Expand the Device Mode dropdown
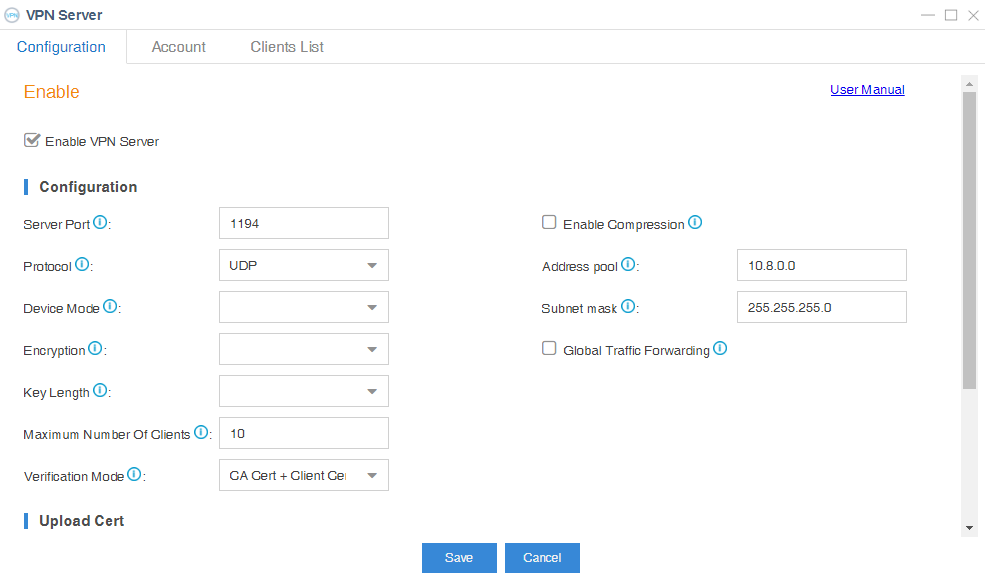This screenshot has width=985, height=575. (x=303, y=308)
